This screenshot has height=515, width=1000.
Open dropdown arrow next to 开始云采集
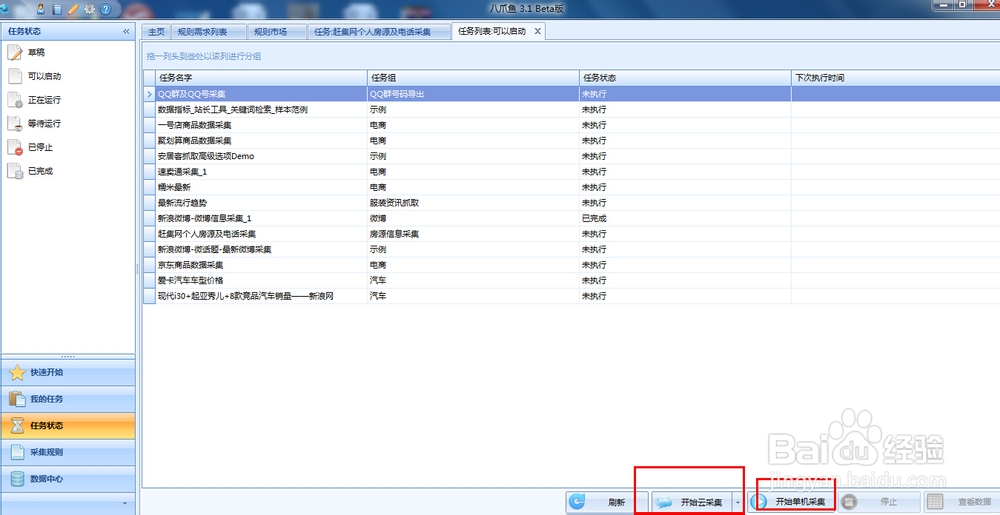point(738,502)
